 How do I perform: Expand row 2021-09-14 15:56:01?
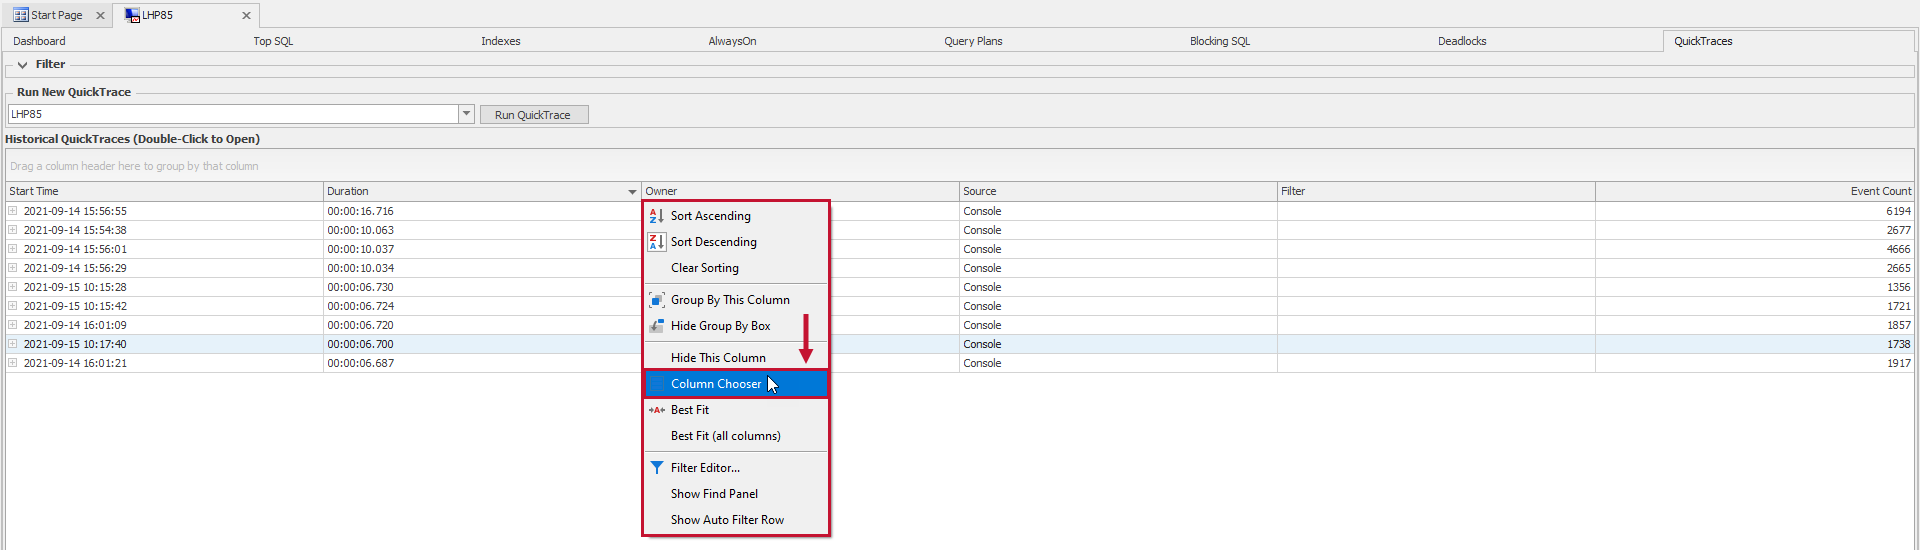12,249
